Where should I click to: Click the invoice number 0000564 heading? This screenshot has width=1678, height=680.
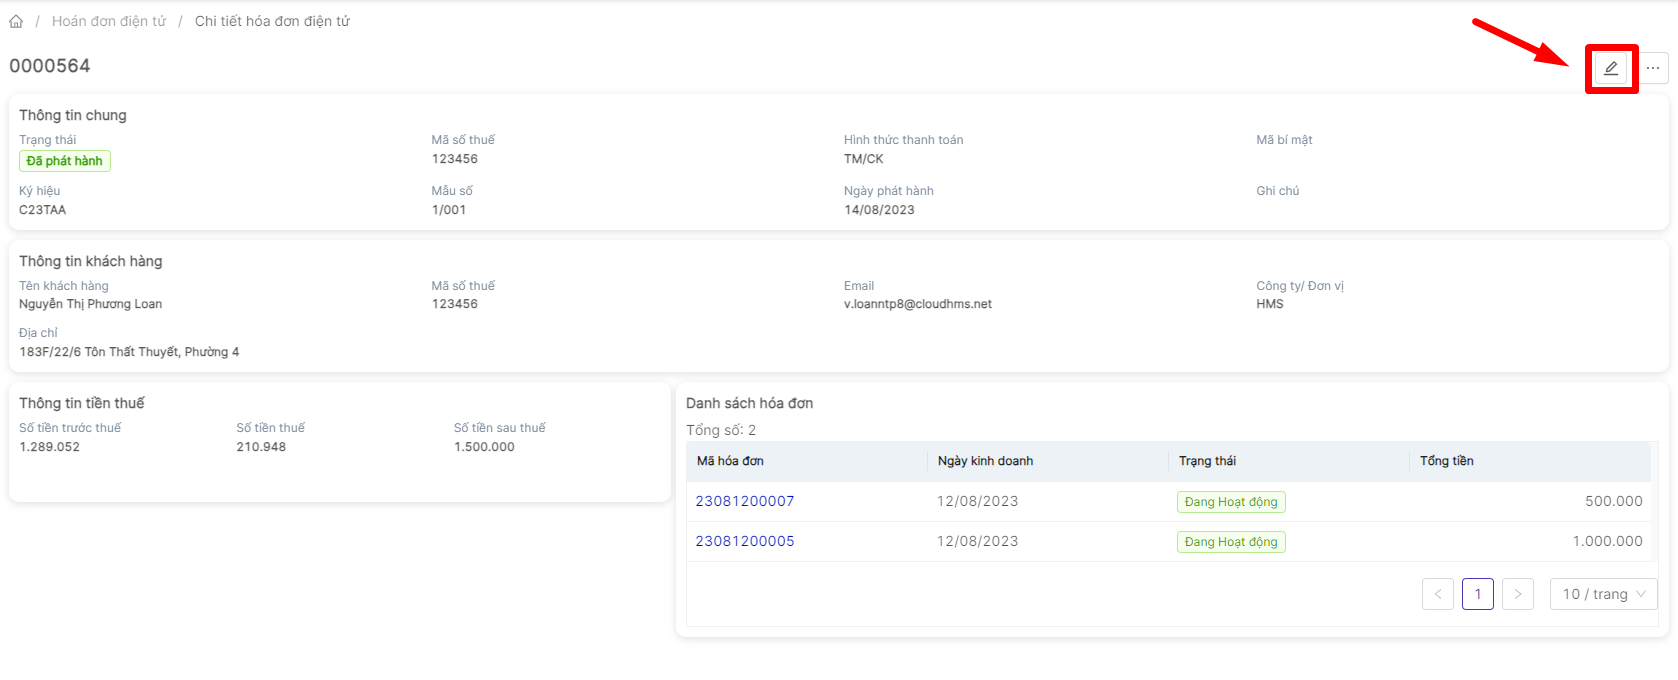(50, 66)
